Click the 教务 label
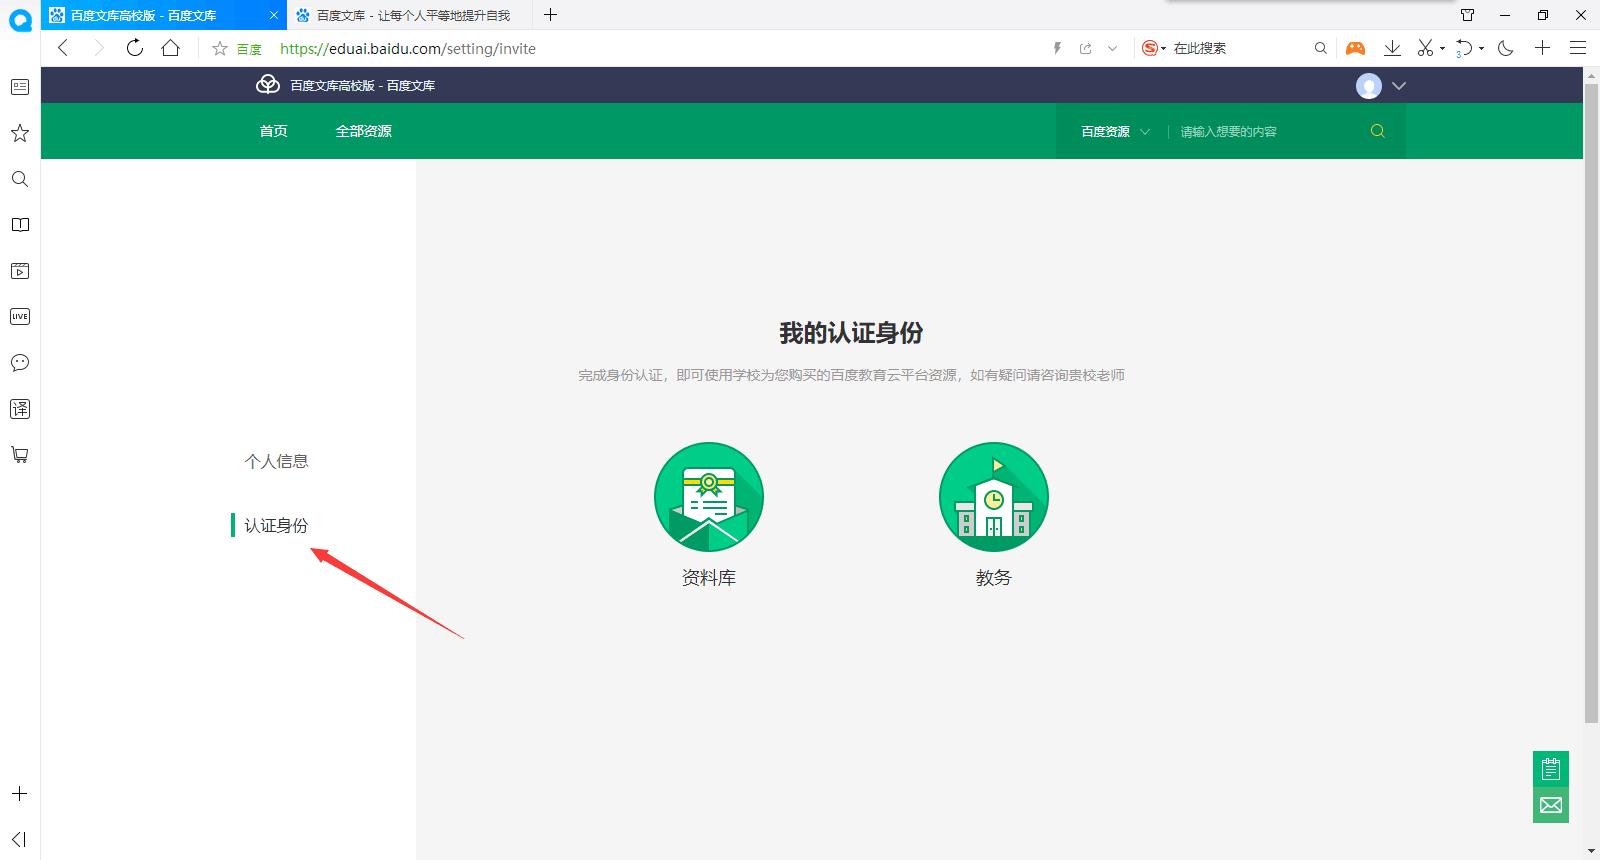The height and width of the screenshot is (860, 1600). pos(994,578)
